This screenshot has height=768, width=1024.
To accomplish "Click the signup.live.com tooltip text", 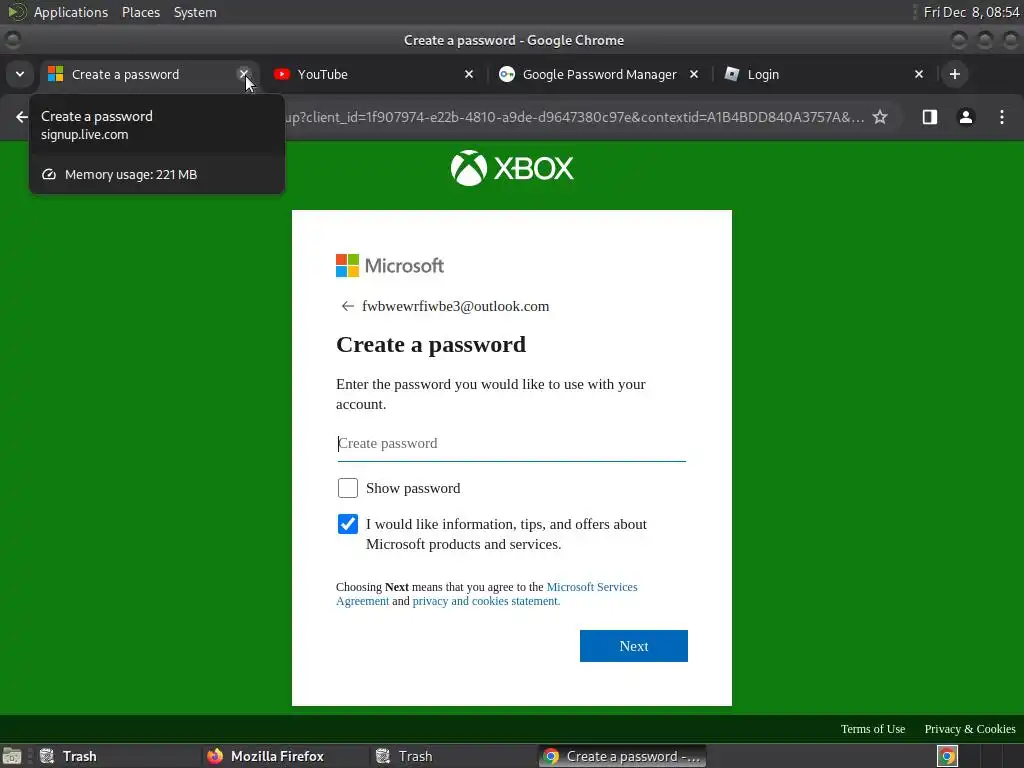I will pos(84,135).
